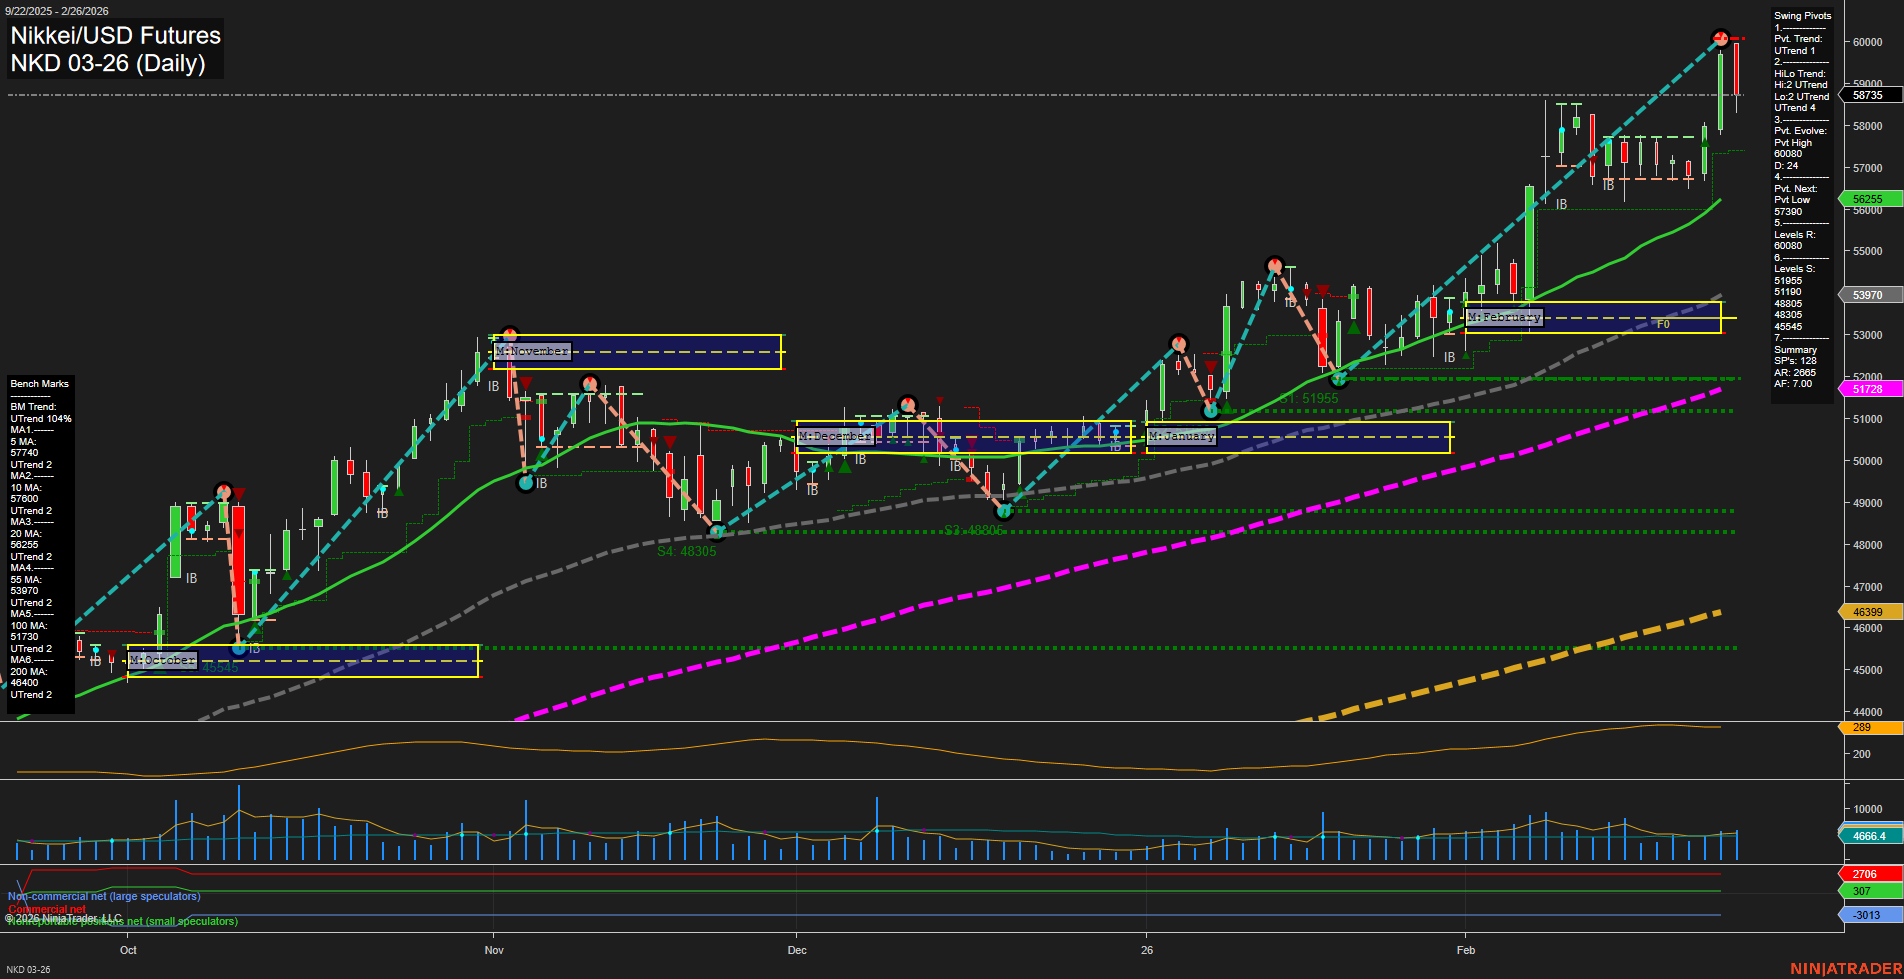The width and height of the screenshot is (1904, 979).
Task: Click the magenta 51728 price axis marker
Action: [x=1868, y=389]
